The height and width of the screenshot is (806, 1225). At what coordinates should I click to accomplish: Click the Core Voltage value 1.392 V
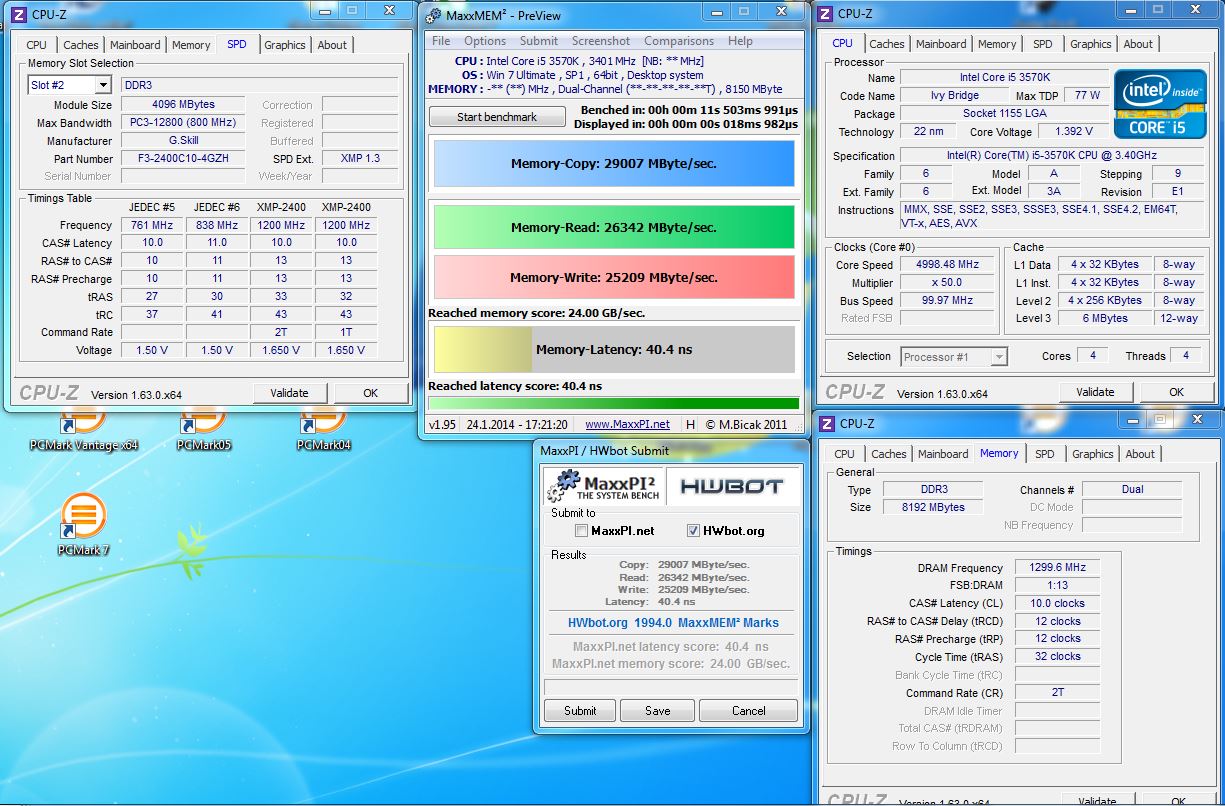pyautogui.click(x=1074, y=131)
